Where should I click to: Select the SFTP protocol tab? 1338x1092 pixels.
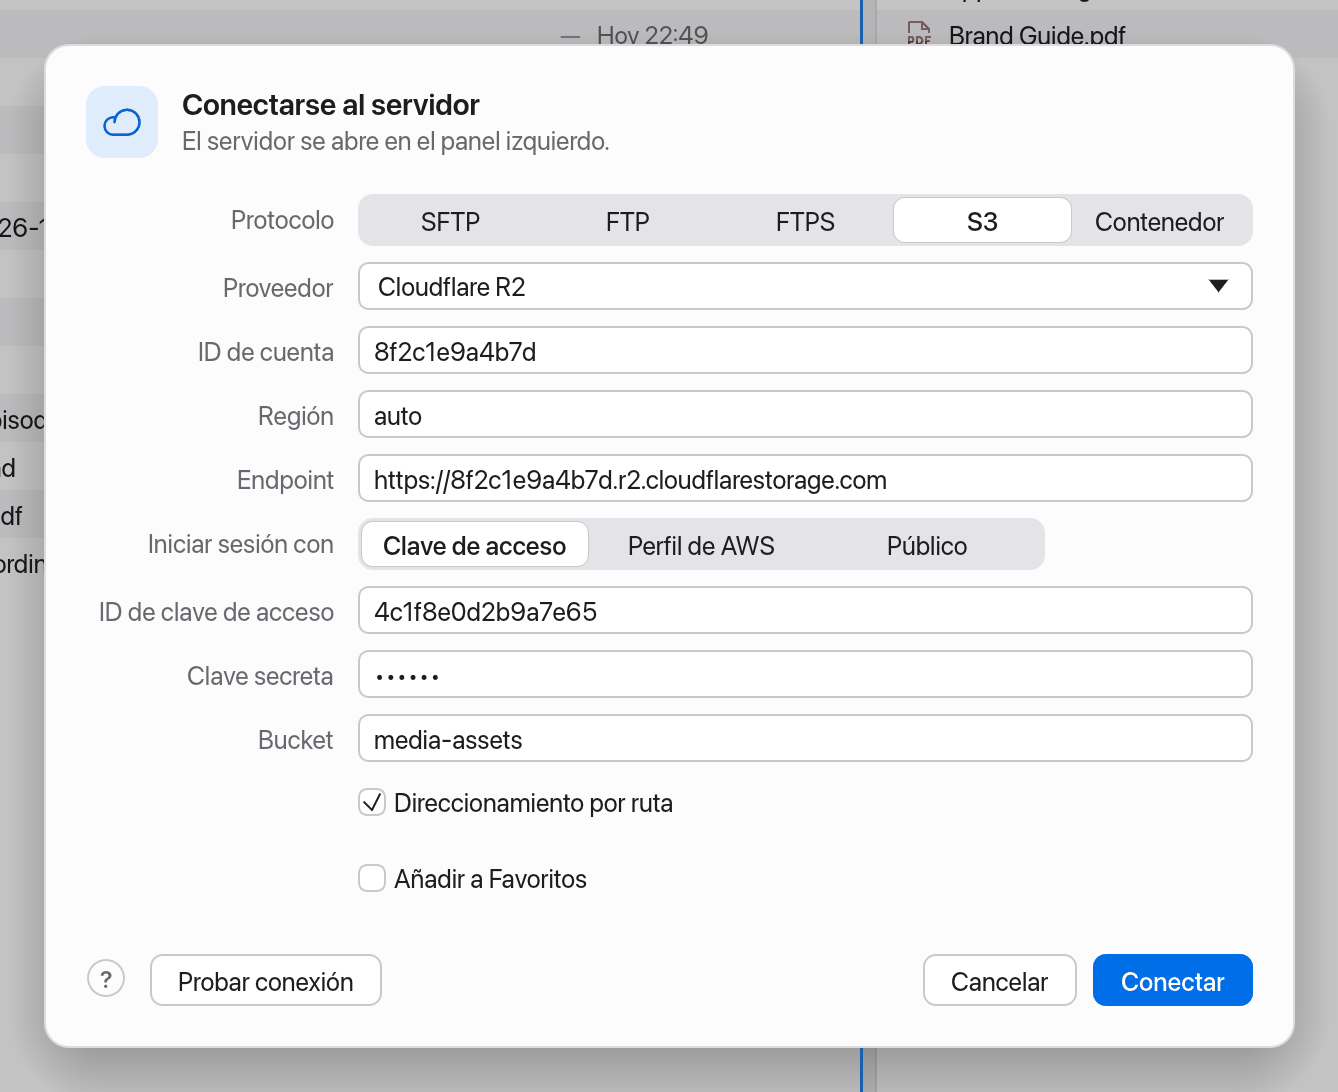[x=450, y=221]
